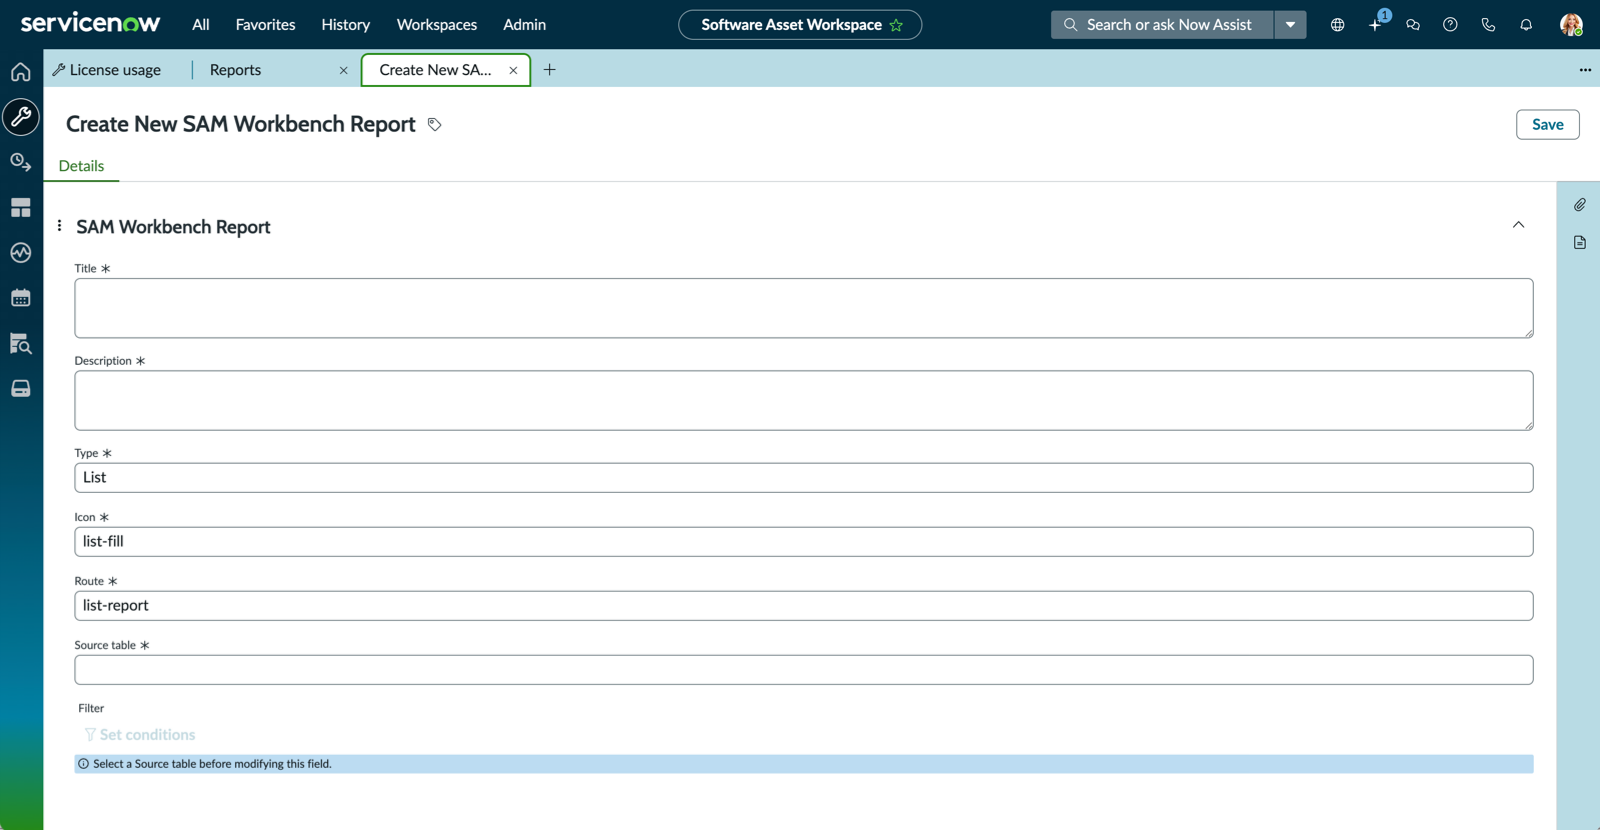The height and width of the screenshot is (830, 1600).
Task: Select the Details tab
Action: point(81,166)
